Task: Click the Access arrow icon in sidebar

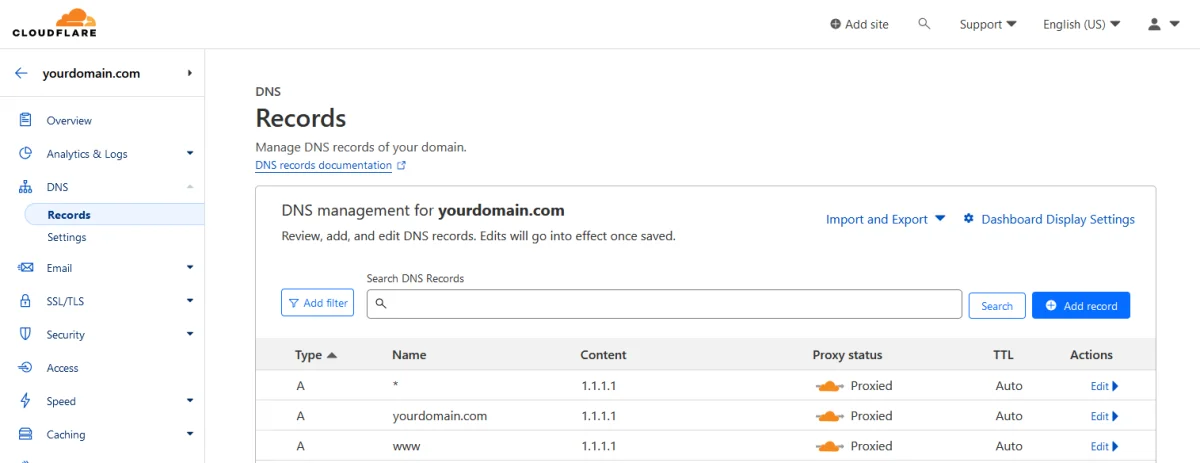Action: tap(26, 368)
